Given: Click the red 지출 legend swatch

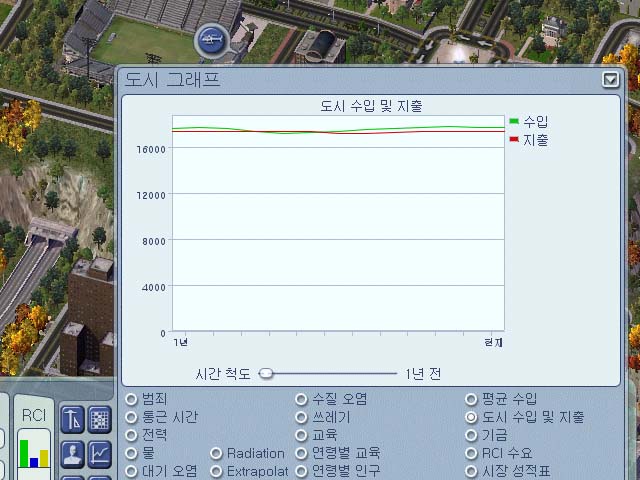Looking at the screenshot, I should pyautogui.click(x=514, y=140).
